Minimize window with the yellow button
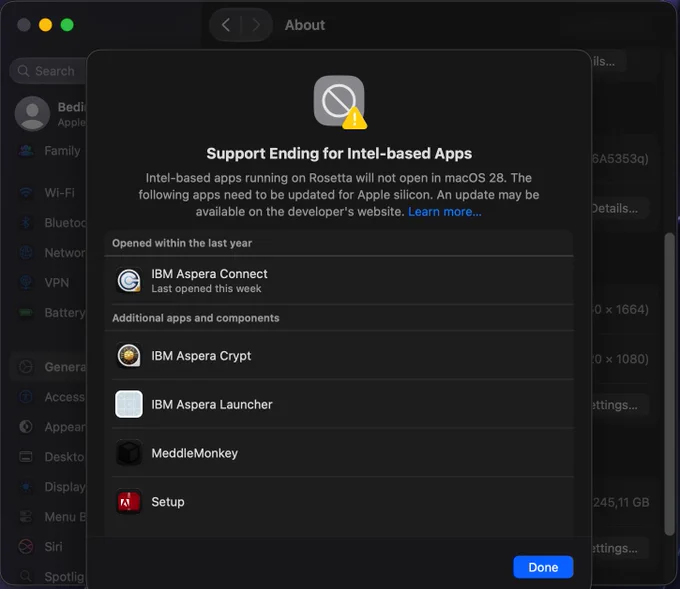 tap(45, 25)
